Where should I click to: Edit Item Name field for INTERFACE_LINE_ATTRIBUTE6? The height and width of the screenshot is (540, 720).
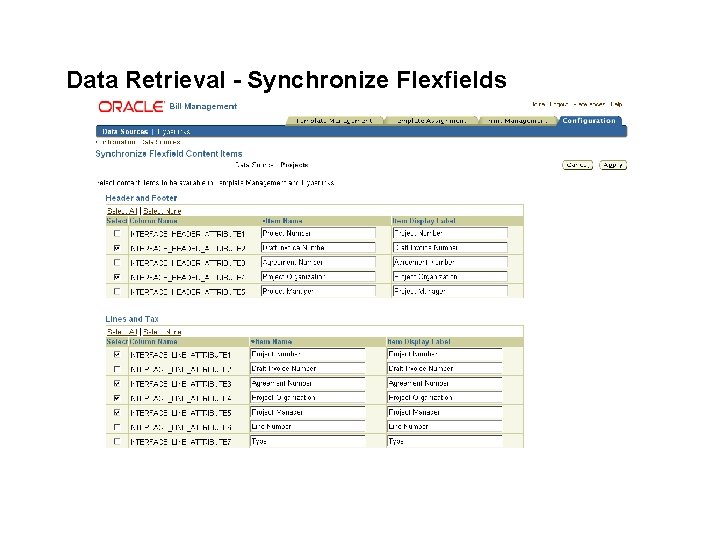tap(308, 426)
